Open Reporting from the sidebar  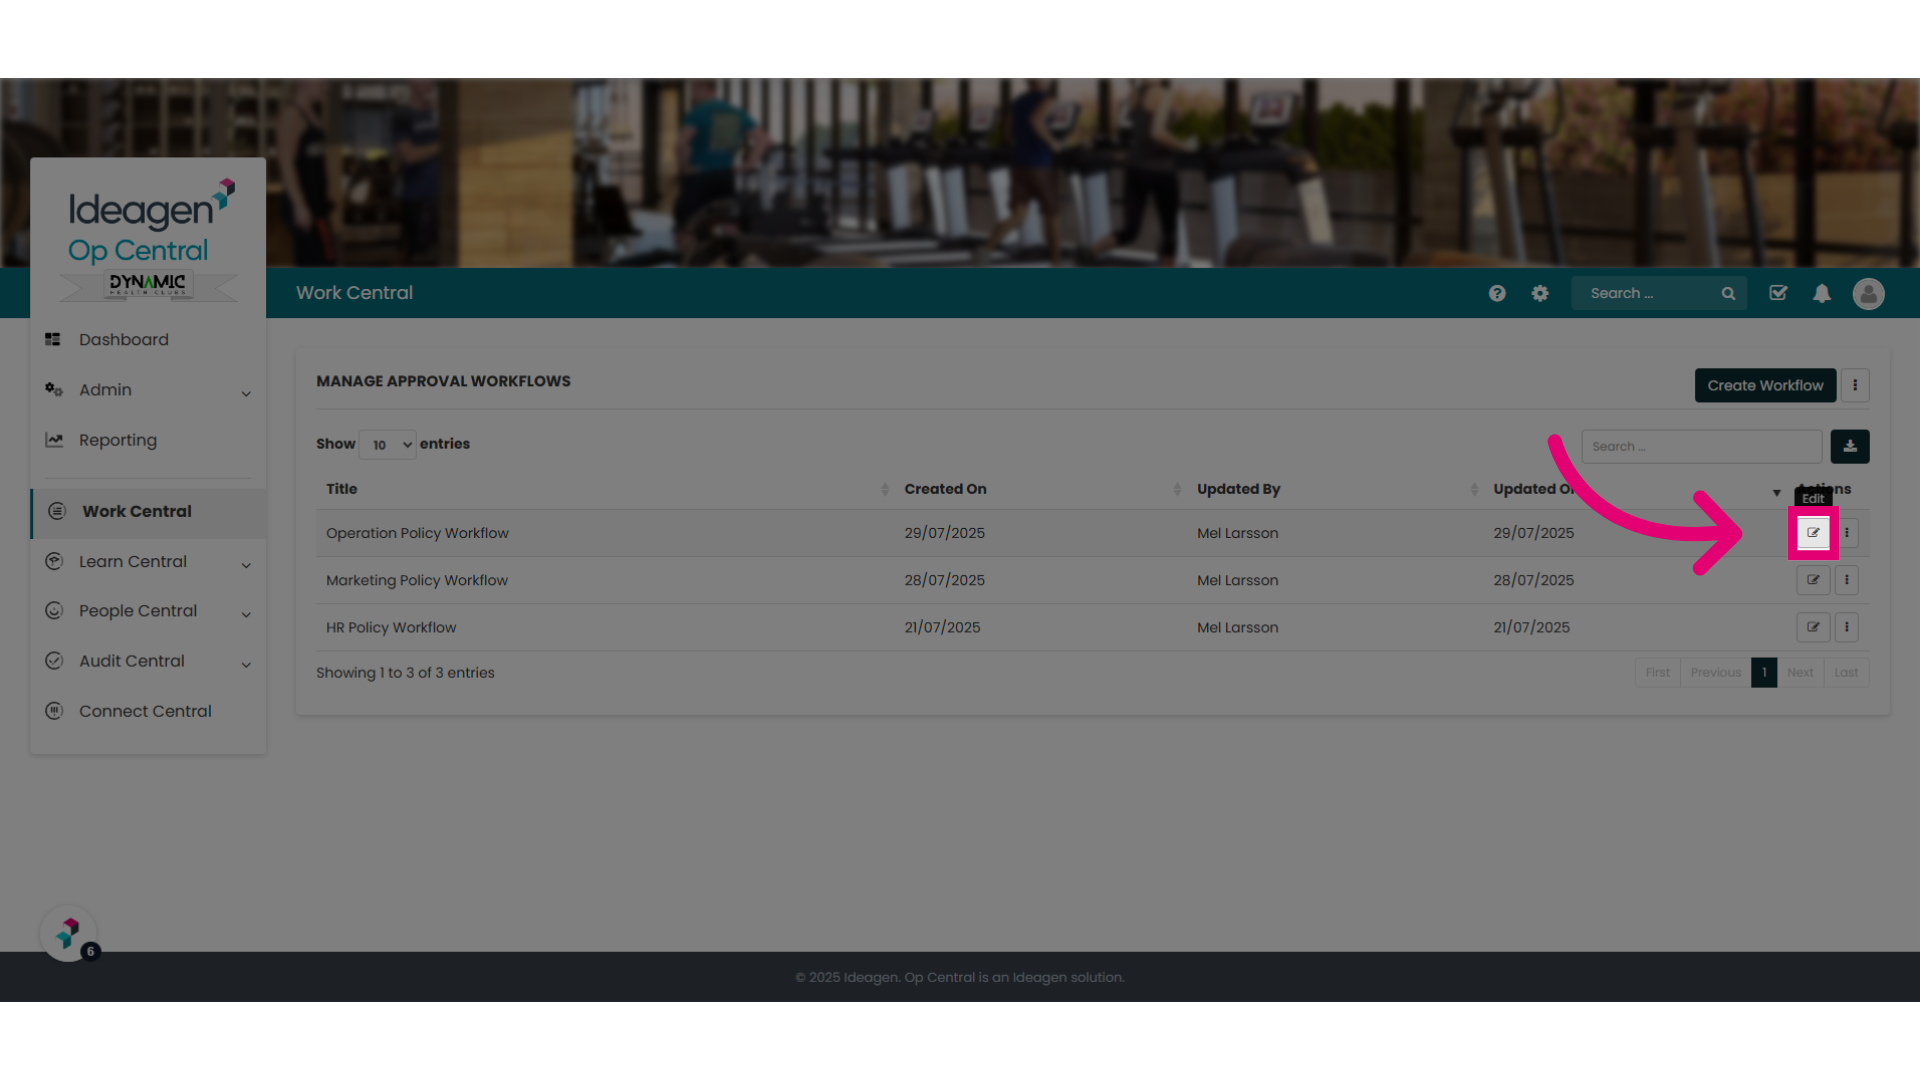[x=118, y=440]
